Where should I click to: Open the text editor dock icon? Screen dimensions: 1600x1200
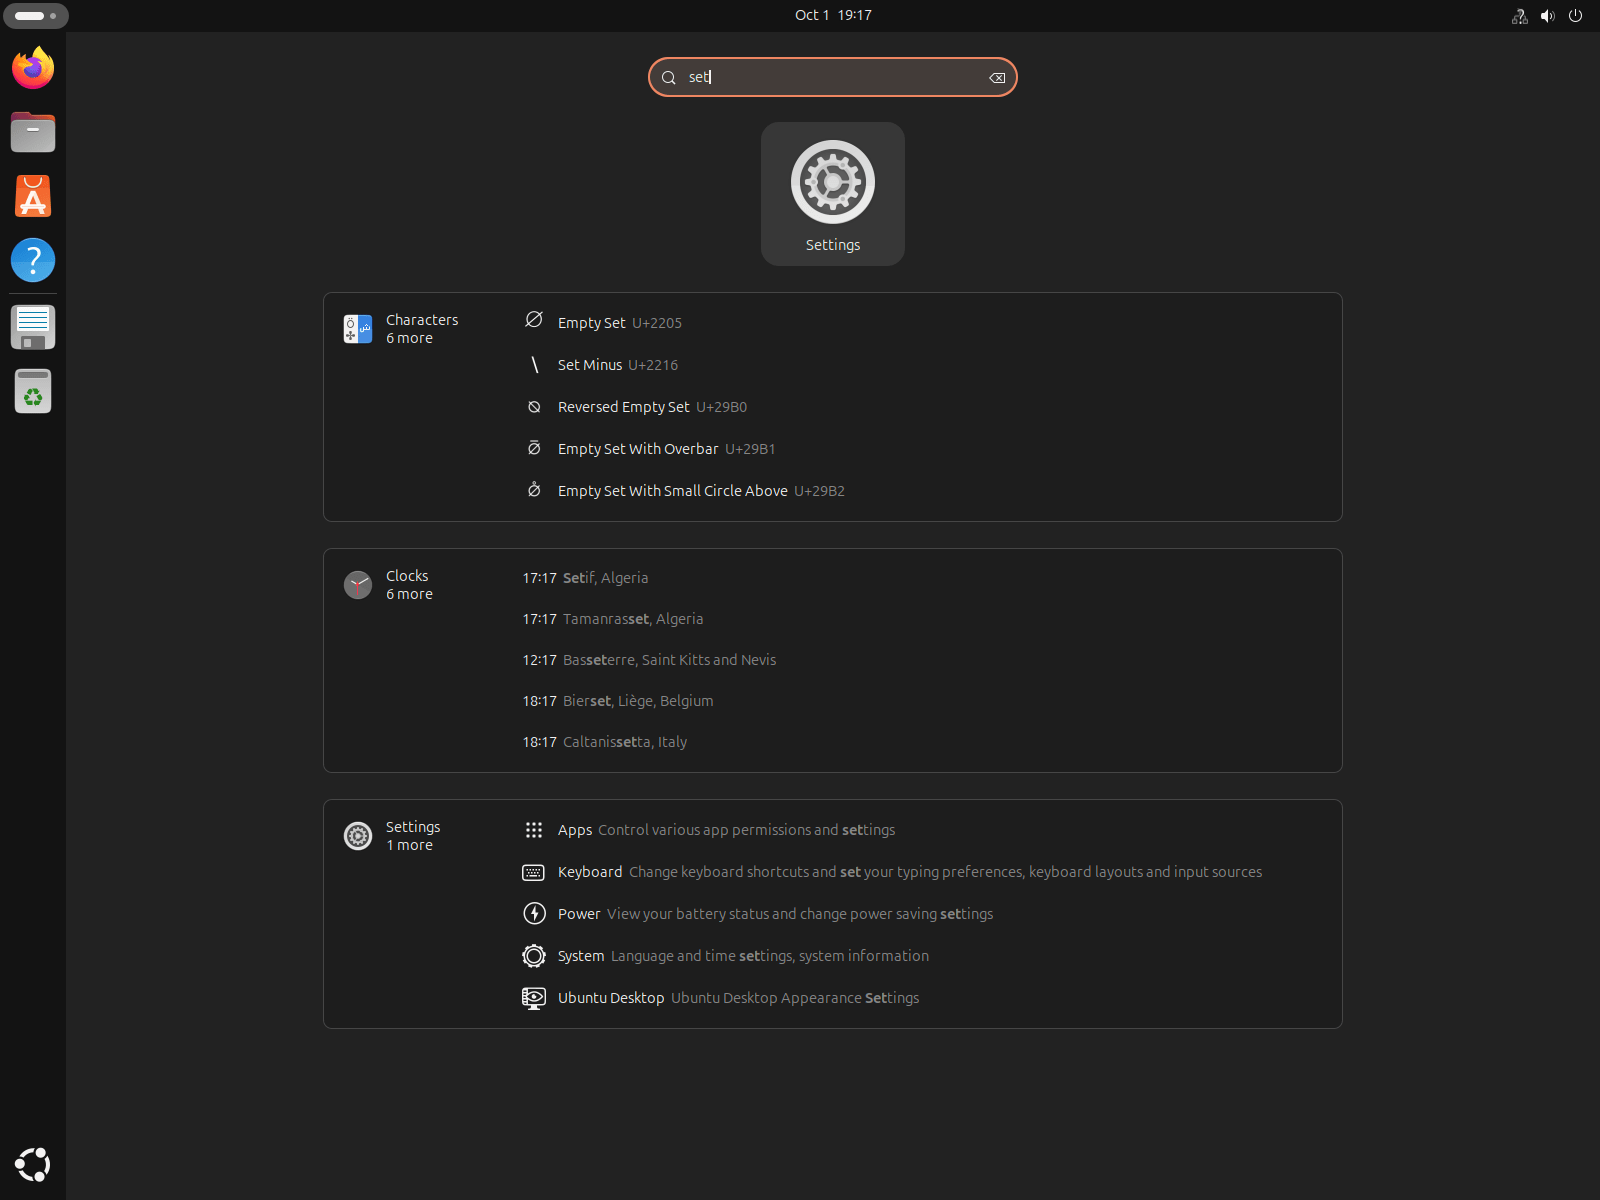[33, 327]
